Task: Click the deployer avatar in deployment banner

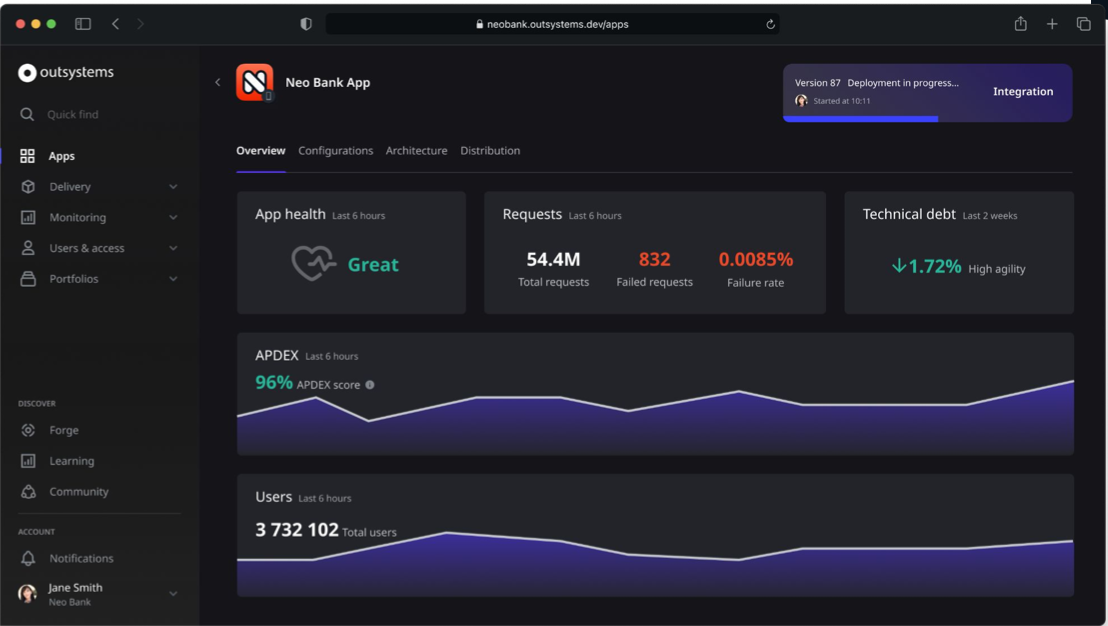Action: pos(801,101)
